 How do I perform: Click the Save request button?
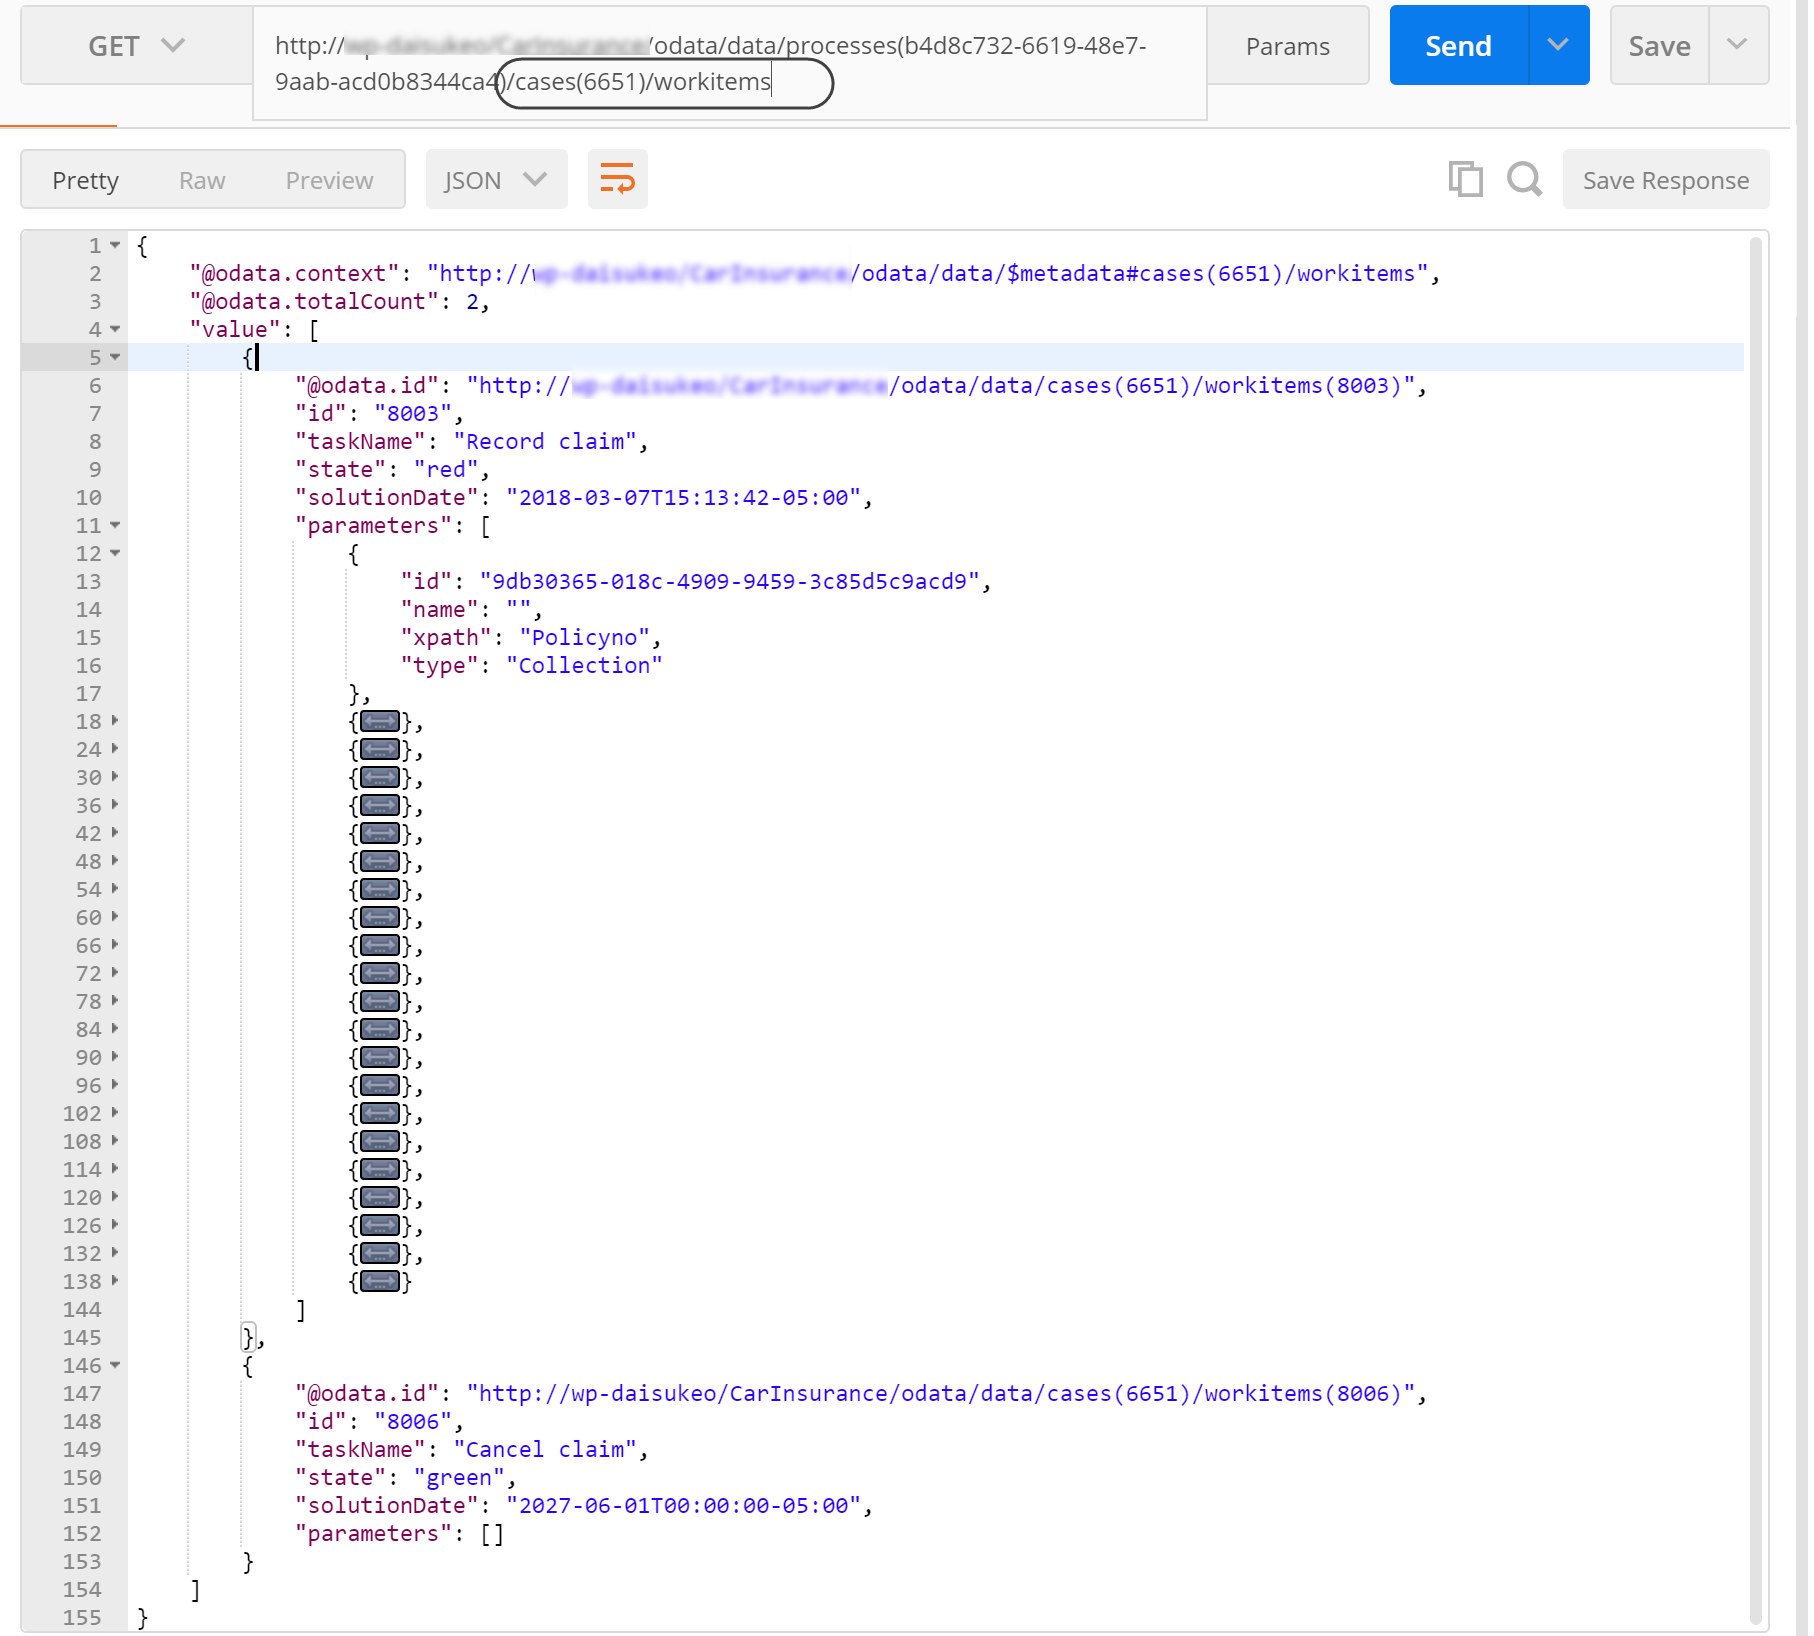[x=1660, y=45]
